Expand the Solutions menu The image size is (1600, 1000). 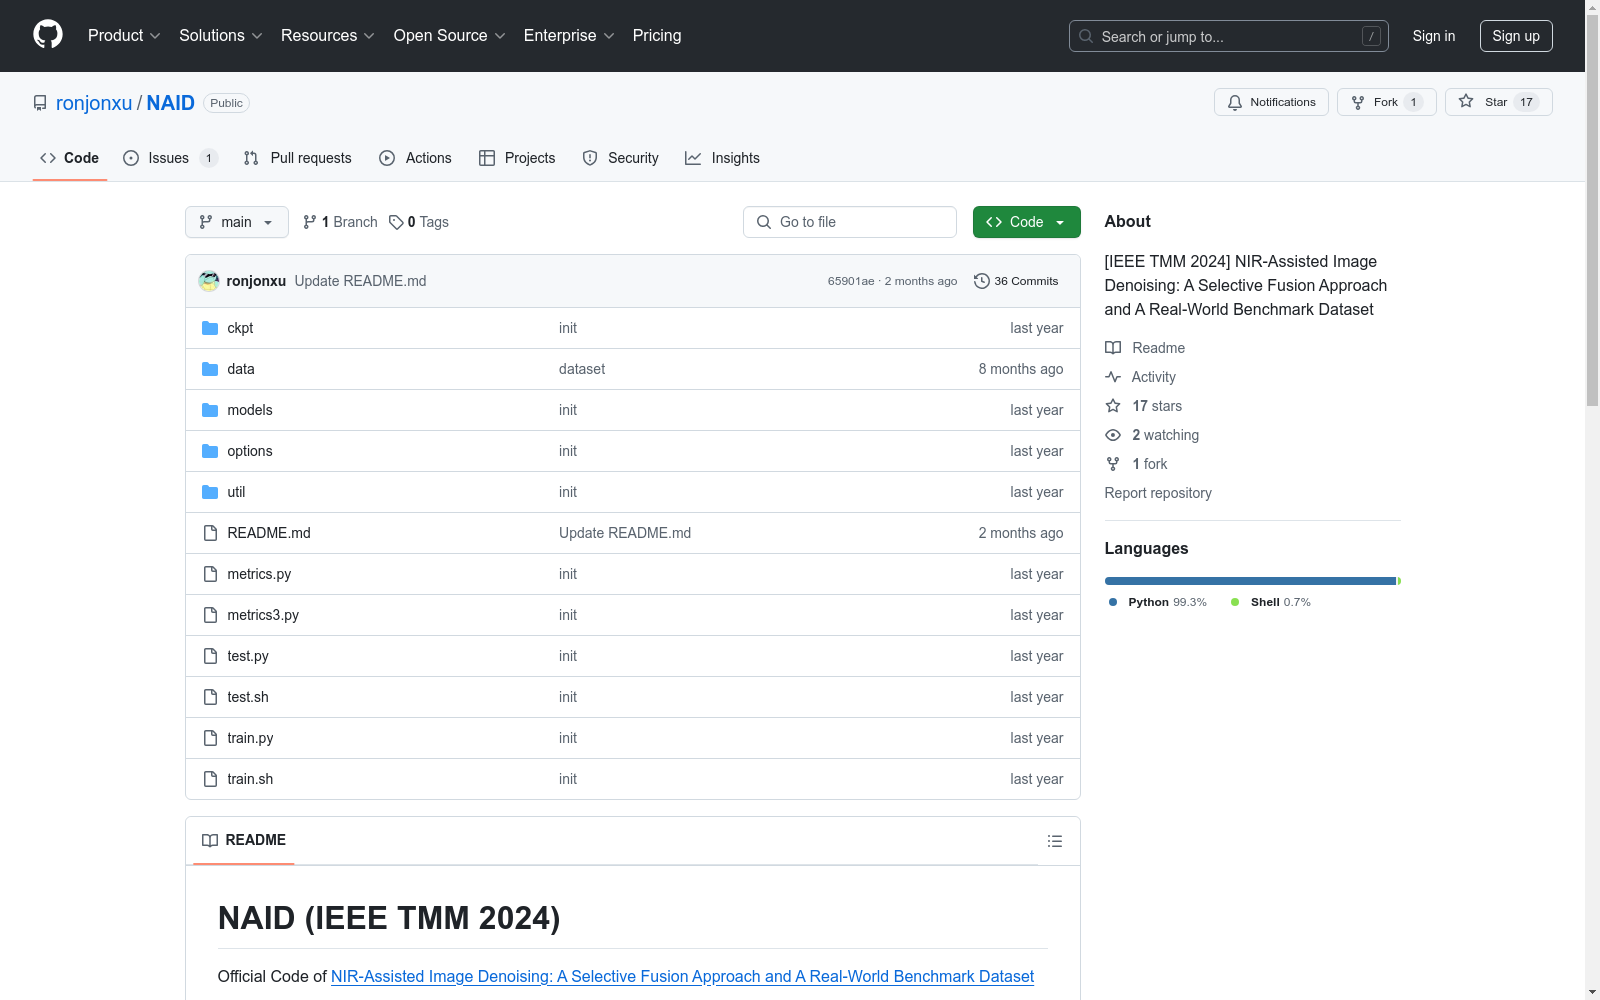(x=221, y=36)
